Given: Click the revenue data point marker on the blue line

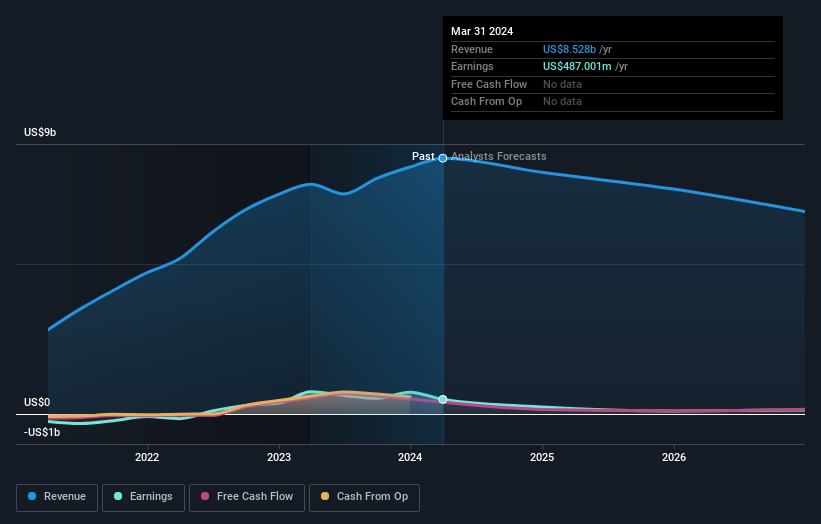Looking at the screenshot, I should click(x=443, y=158).
